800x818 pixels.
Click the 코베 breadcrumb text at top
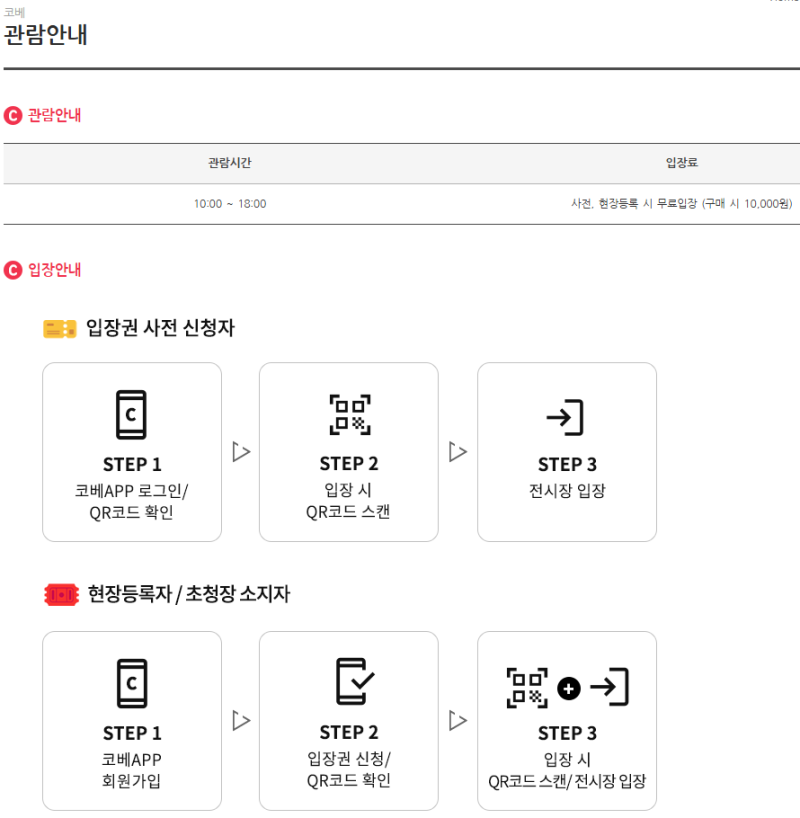[x=14, y=12]
